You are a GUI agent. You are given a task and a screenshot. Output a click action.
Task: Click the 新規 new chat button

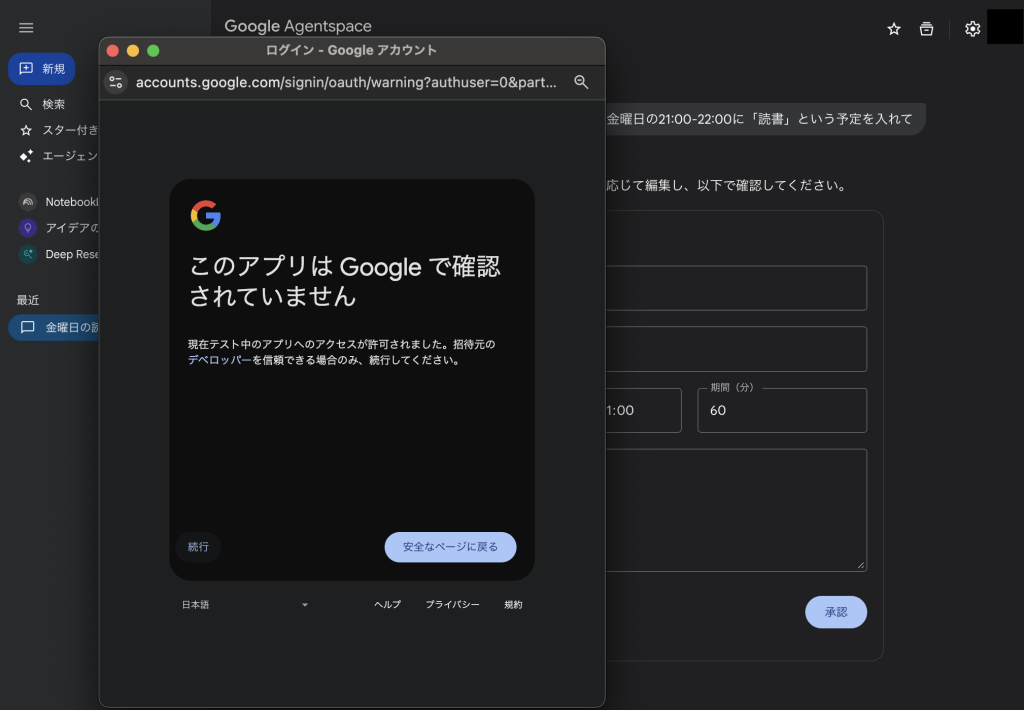pos(42,69)
